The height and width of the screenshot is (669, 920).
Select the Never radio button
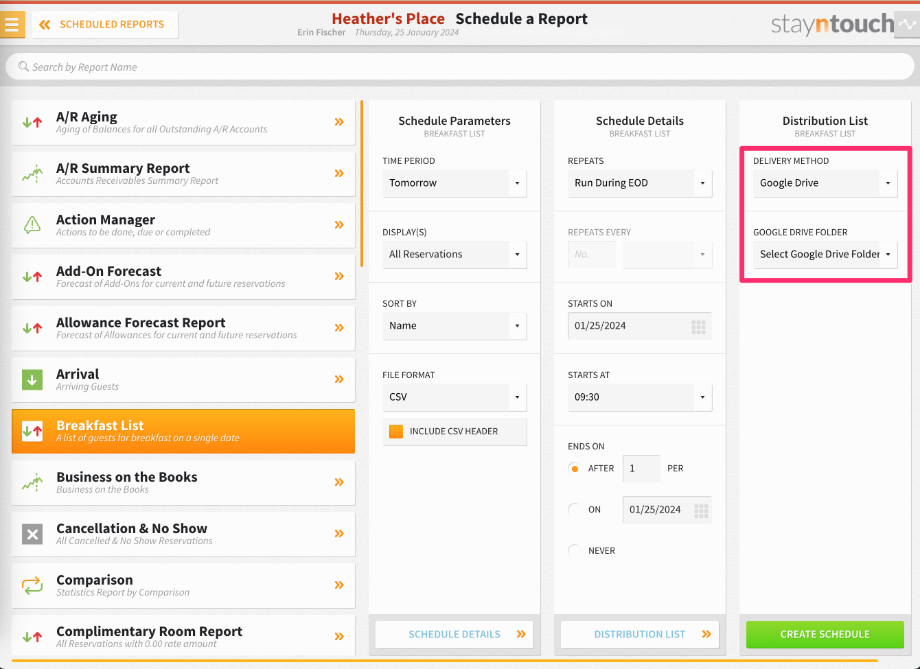pos(574,550)
